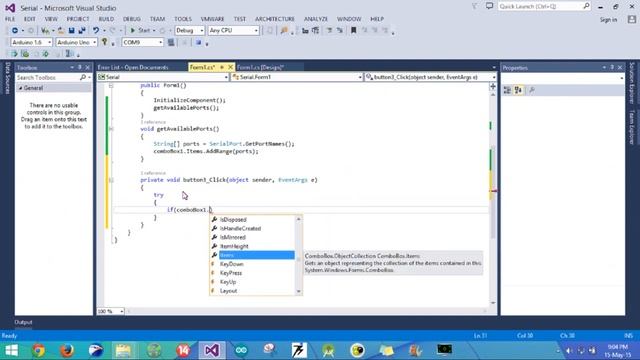This screenshot has height=360, width=640.
Task: Click the Save All toolbar icon
Action: point(82,31)
